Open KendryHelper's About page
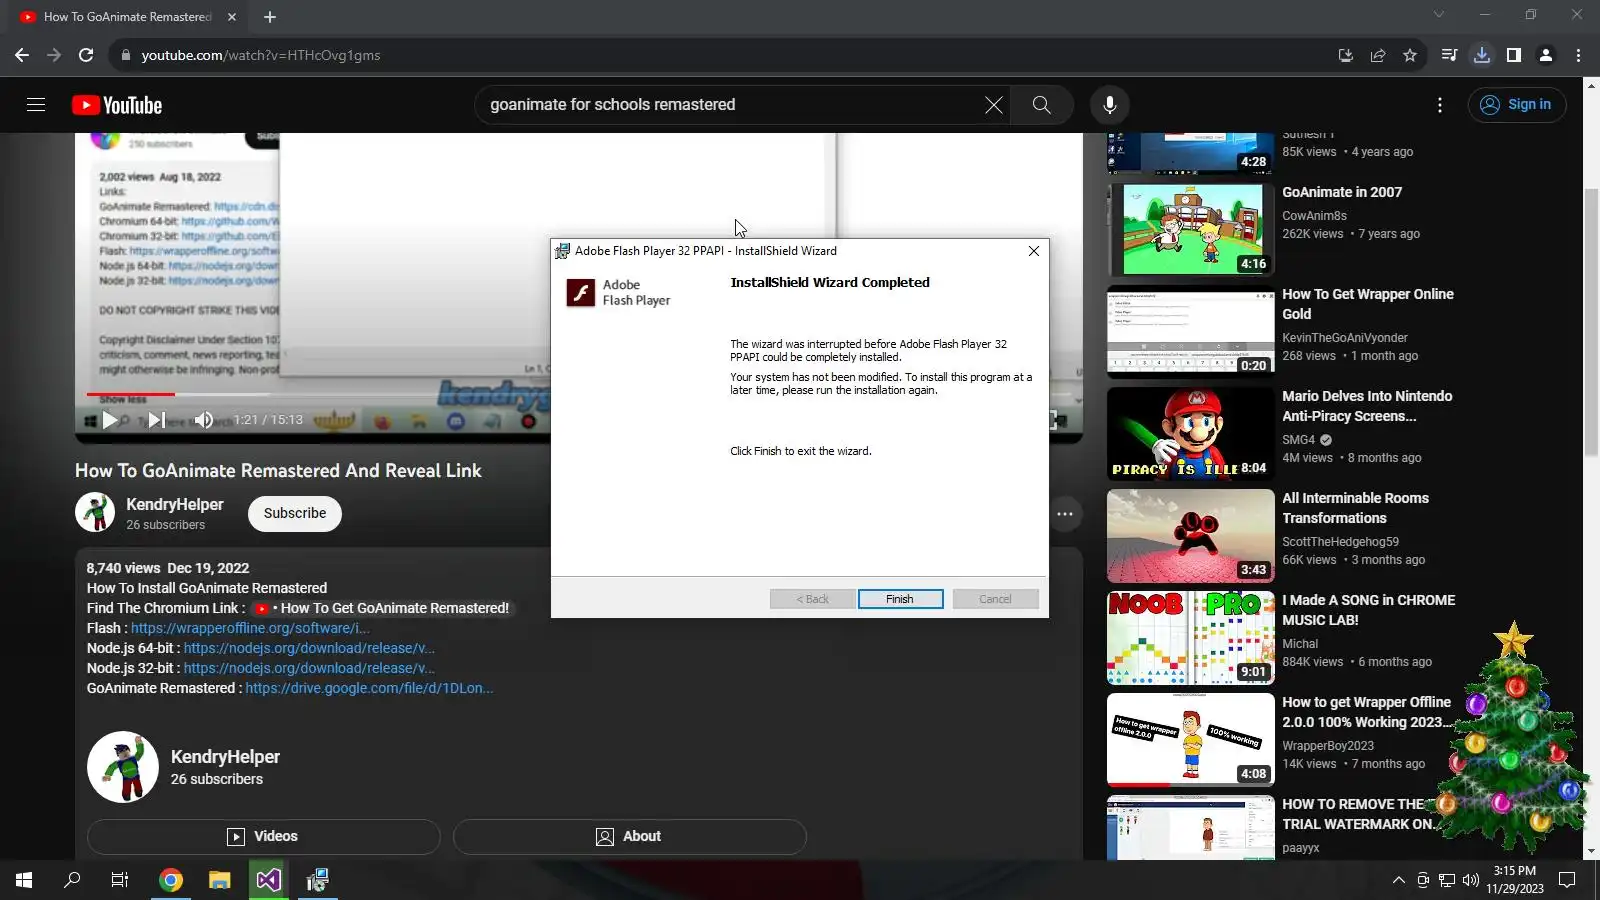This screenshot has height=900, width=1600. pos(630,837)
